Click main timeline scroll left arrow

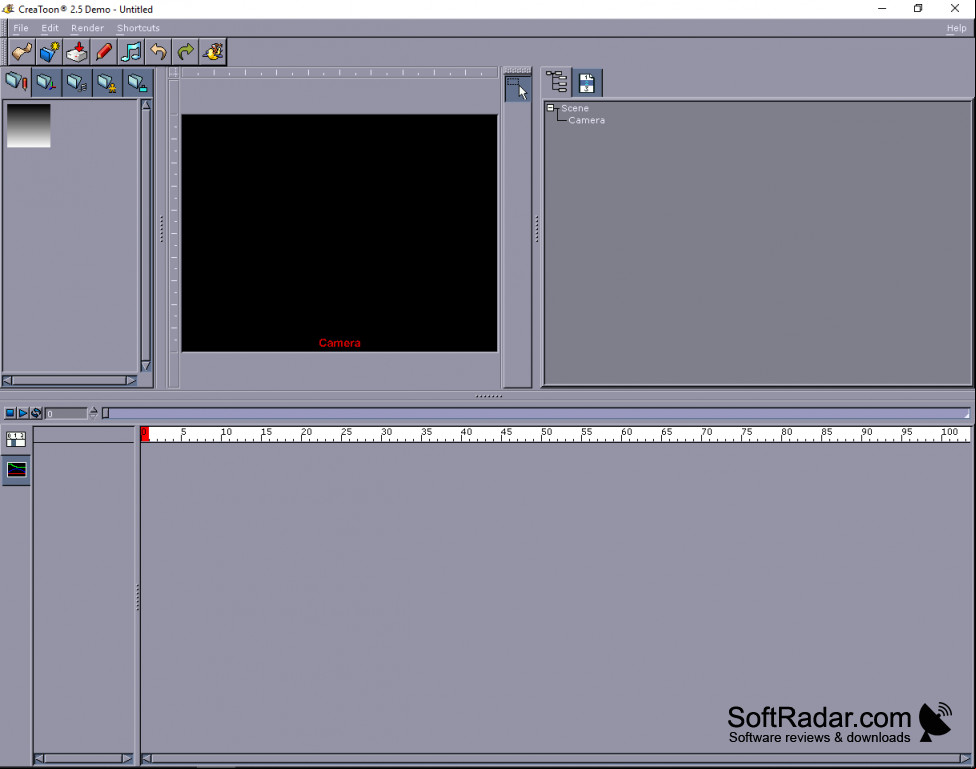click(x=146, y=758)
